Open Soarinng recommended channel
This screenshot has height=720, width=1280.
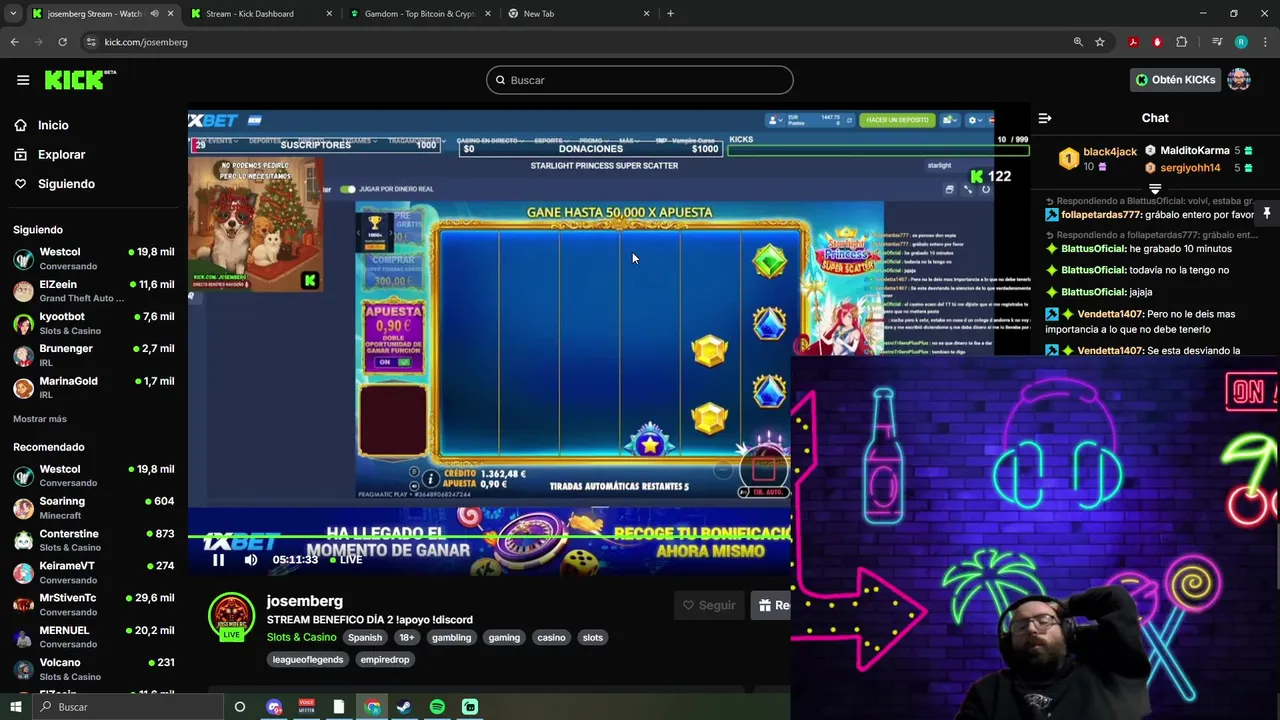(94, 507)
